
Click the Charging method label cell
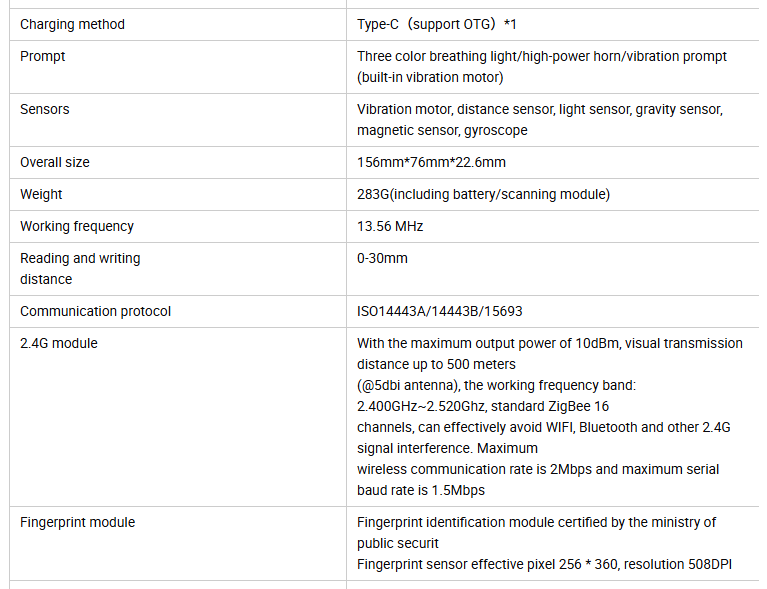[x=72, y=24]
